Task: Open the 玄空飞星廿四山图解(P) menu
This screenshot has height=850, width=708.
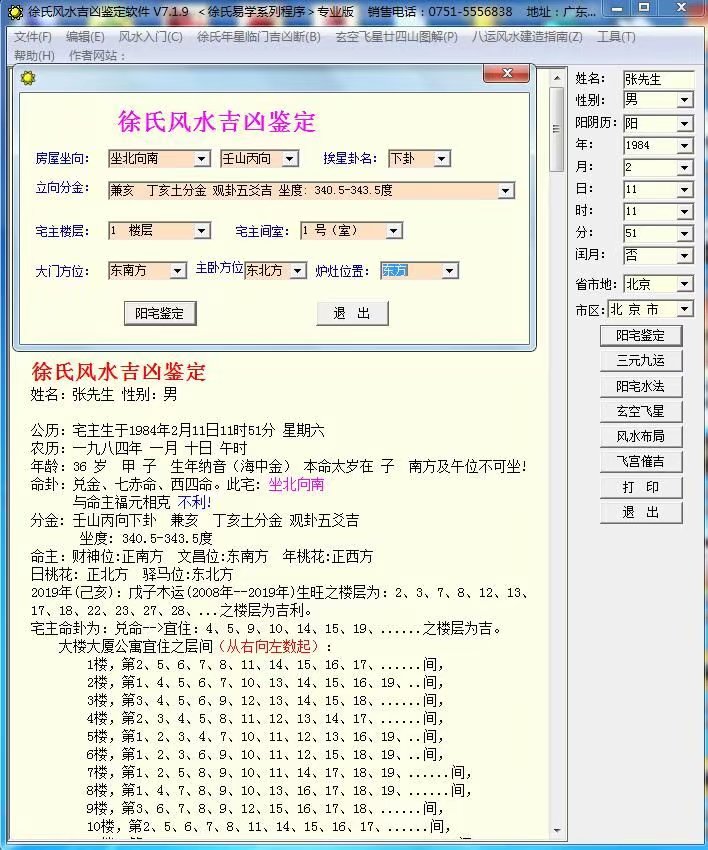Action: (396, 37)
